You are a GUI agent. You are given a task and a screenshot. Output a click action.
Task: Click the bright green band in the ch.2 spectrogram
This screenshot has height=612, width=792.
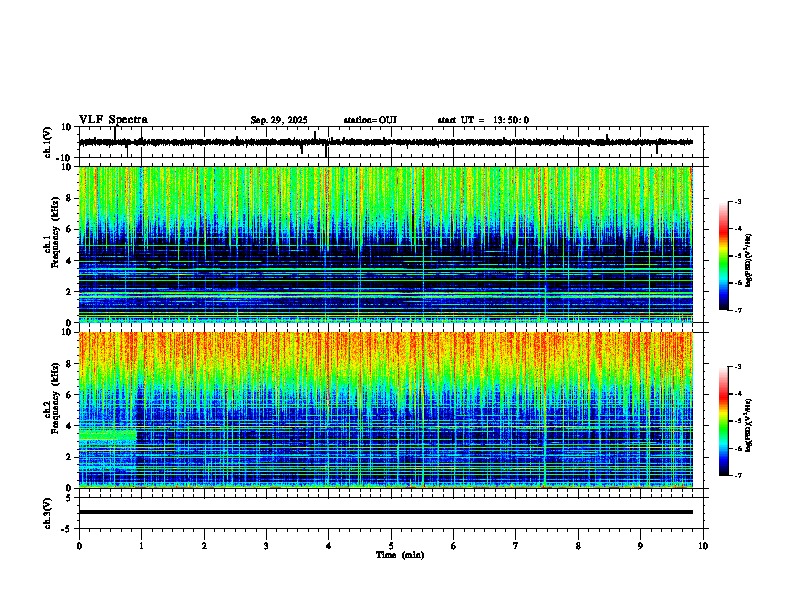(108, 435)
